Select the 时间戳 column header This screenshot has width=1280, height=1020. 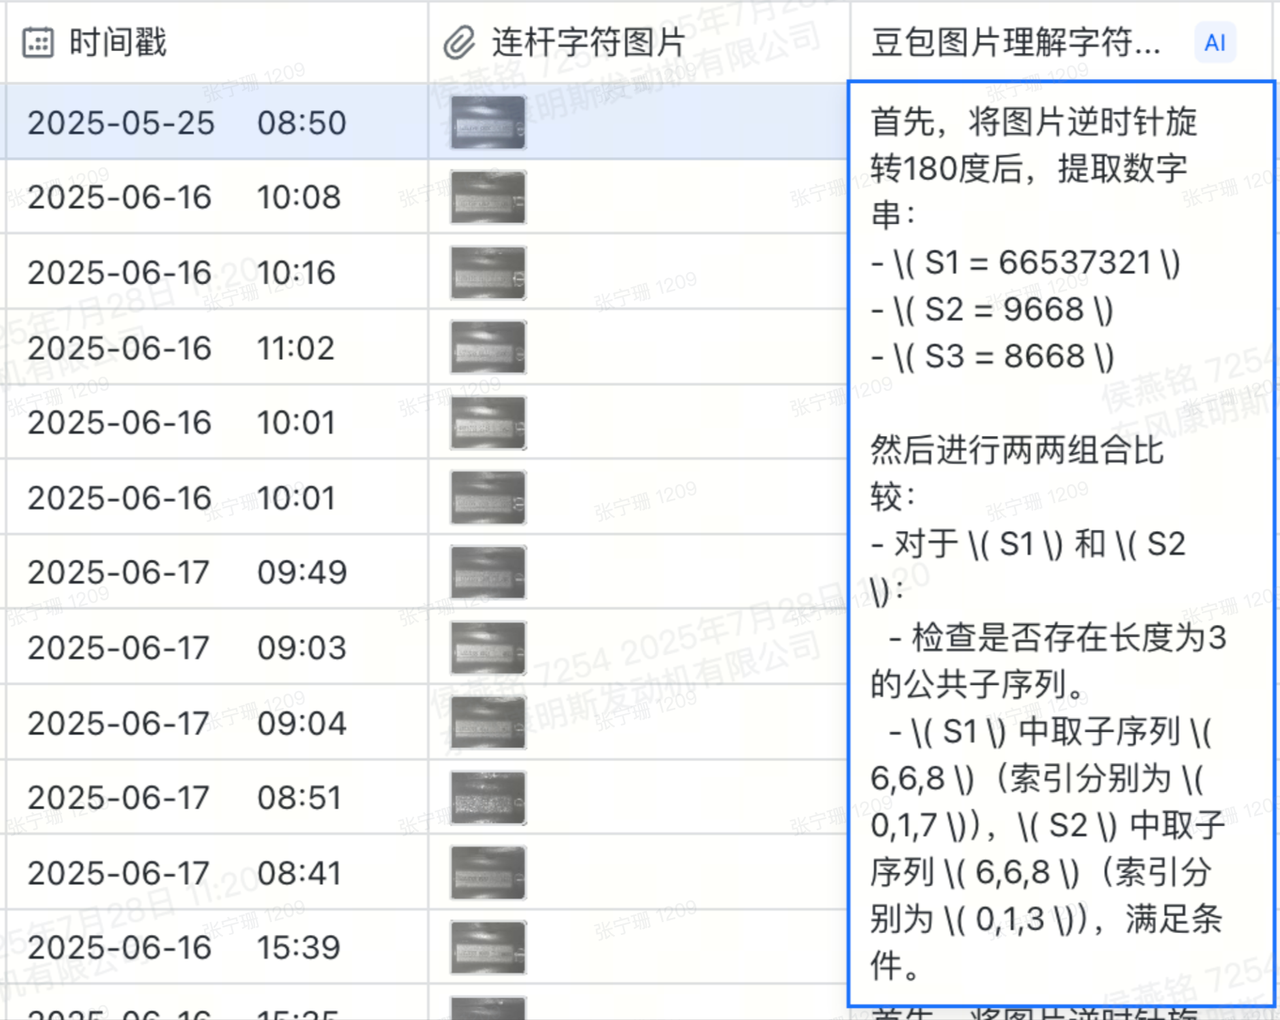[x=118, y=43]
